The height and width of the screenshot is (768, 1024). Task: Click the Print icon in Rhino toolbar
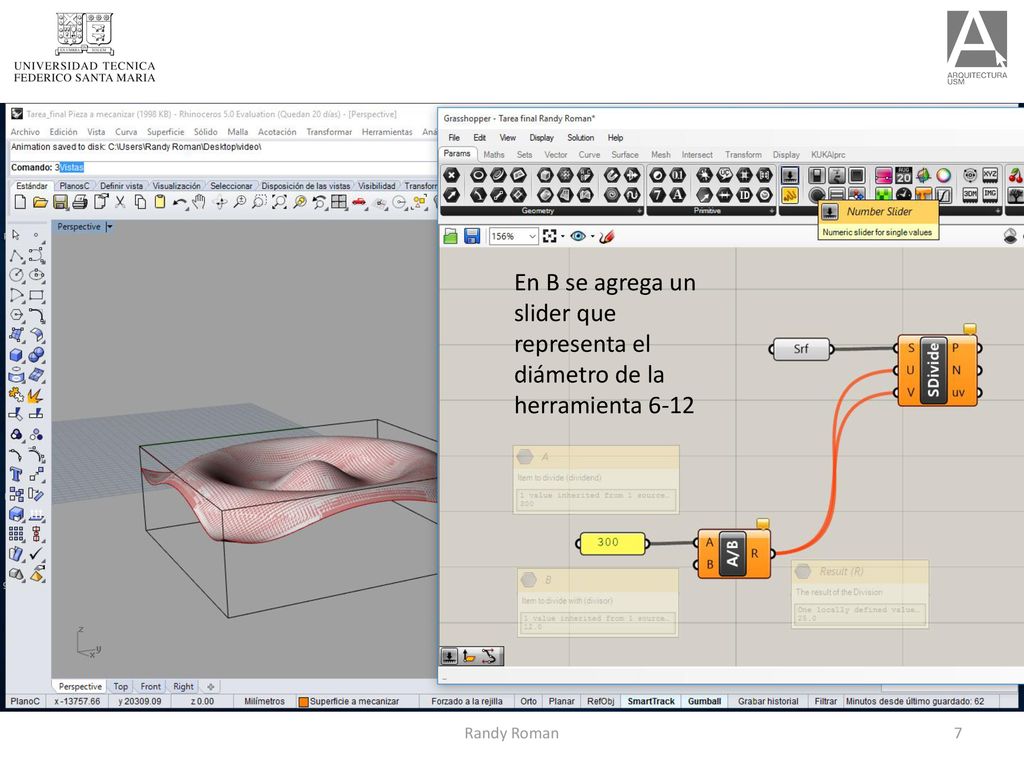[80, 202]
